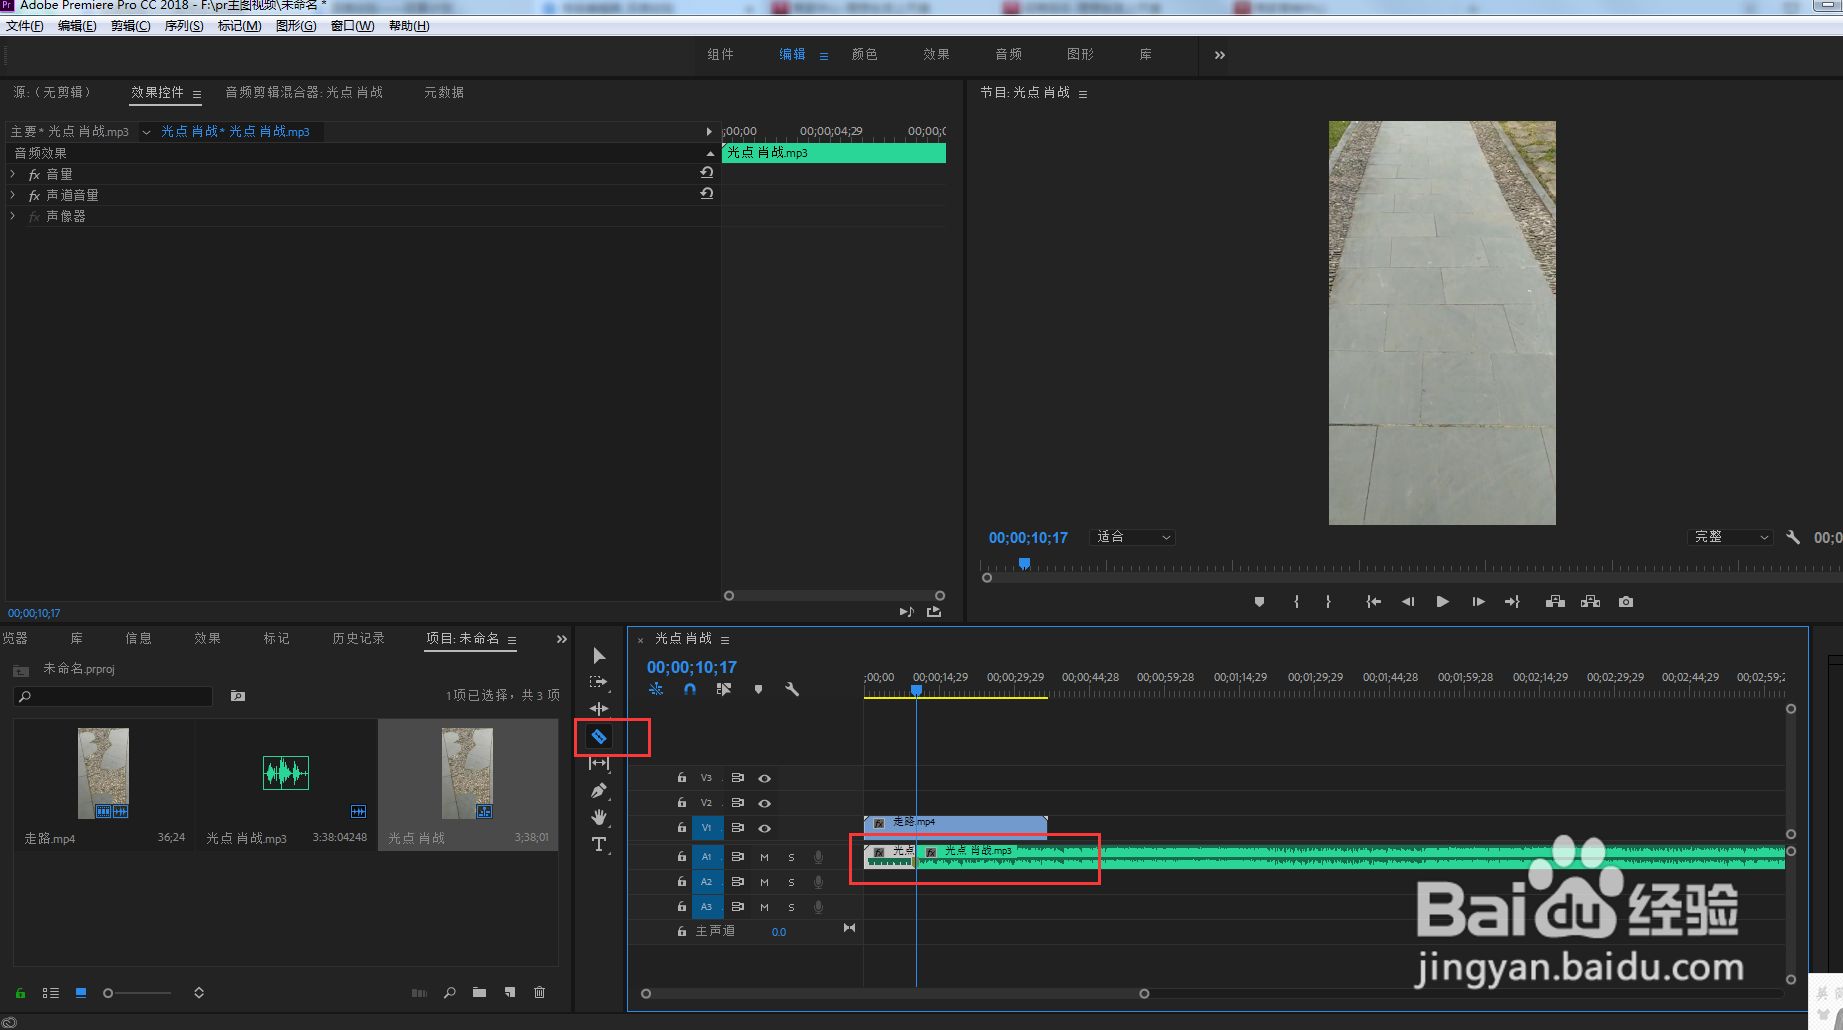1843x1030 pixels.
Task: Click the Program Monitor playhead marker
Action: coord(1024,563)
